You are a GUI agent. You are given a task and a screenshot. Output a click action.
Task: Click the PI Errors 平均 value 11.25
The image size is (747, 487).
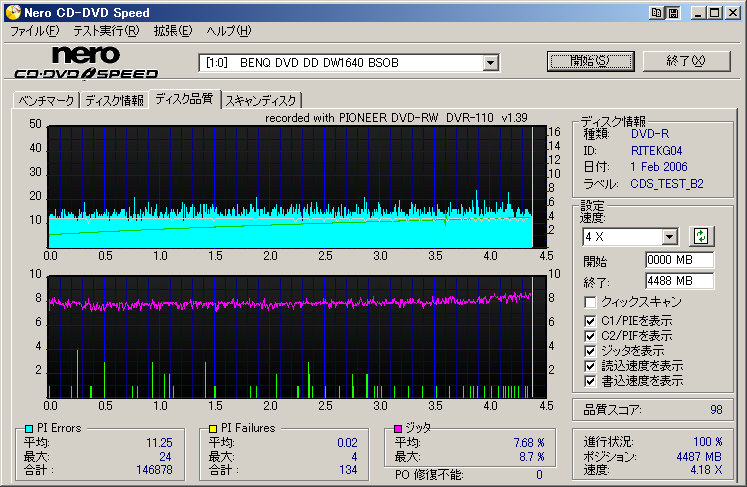point(159,443)
